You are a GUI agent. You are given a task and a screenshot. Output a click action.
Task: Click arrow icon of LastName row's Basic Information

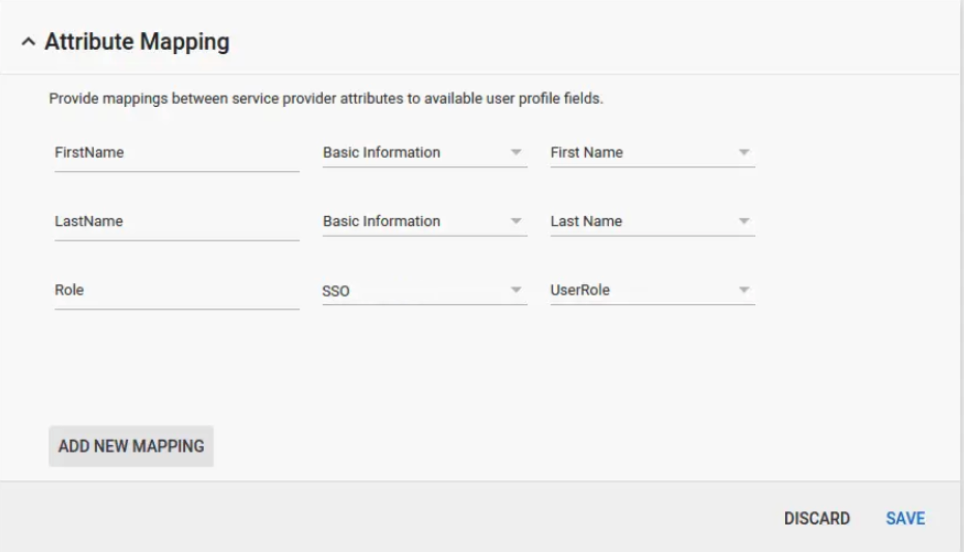click(x=516, y=222)
